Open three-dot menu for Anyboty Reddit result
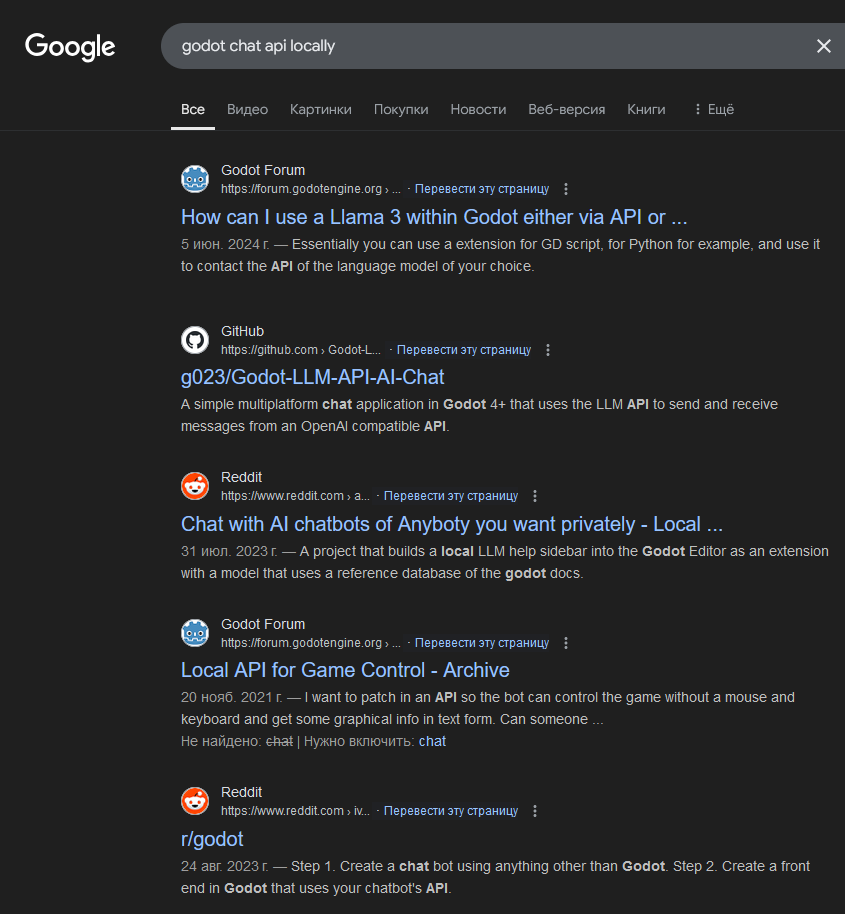 [x=535, y=496]
